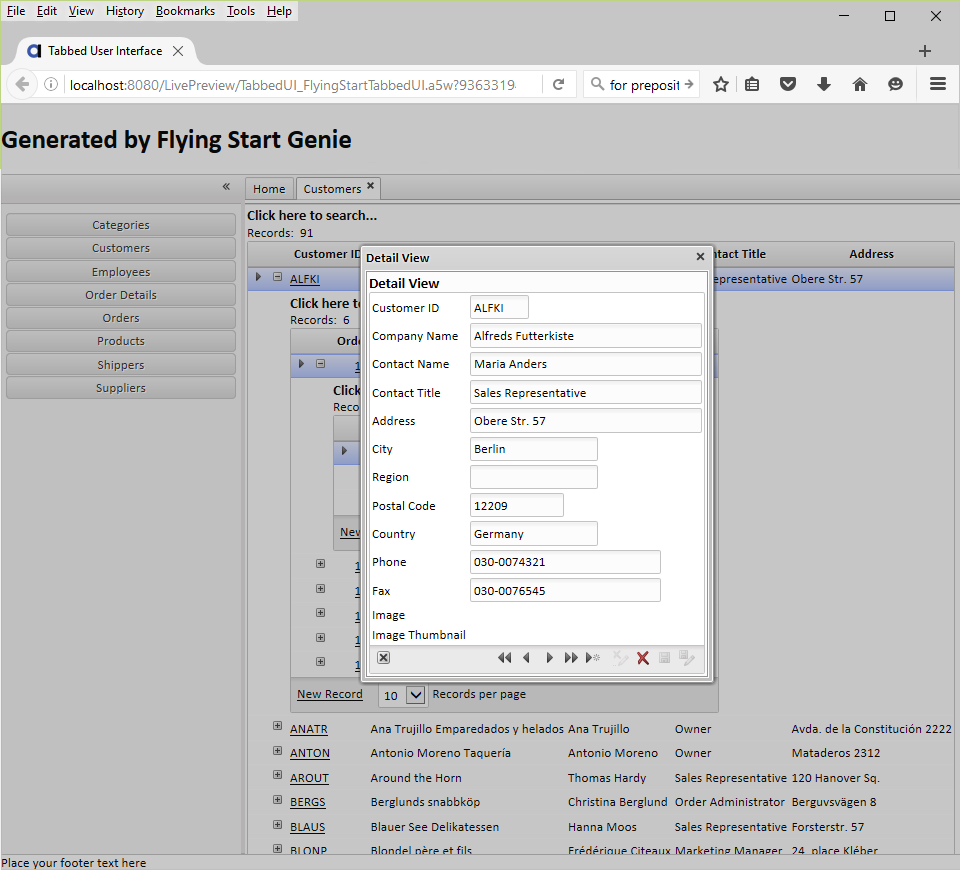Open Products from the sidebar
The image size is (960, 870).
tap(121, 341)
